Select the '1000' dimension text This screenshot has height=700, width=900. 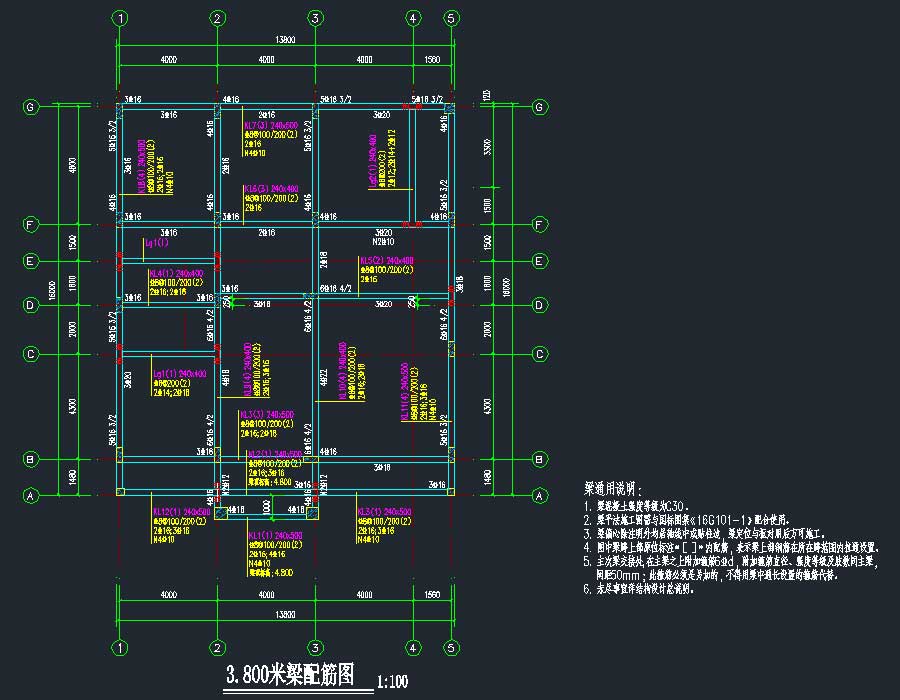click(266, 507)
